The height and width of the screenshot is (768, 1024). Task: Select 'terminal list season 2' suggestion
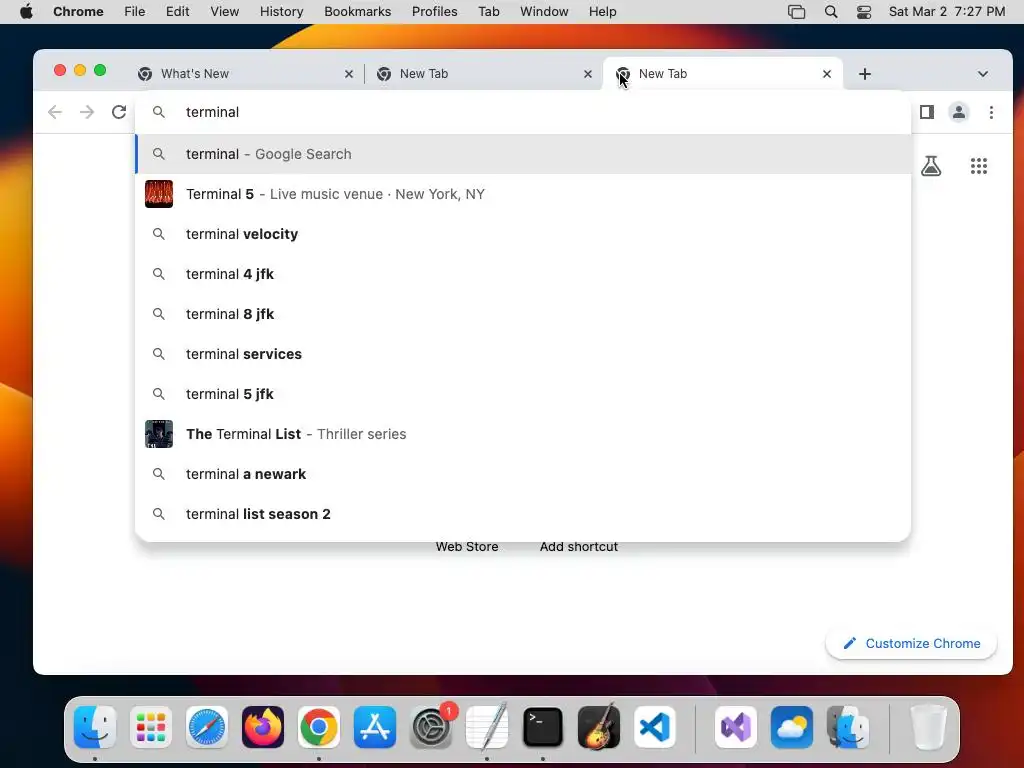523,514
